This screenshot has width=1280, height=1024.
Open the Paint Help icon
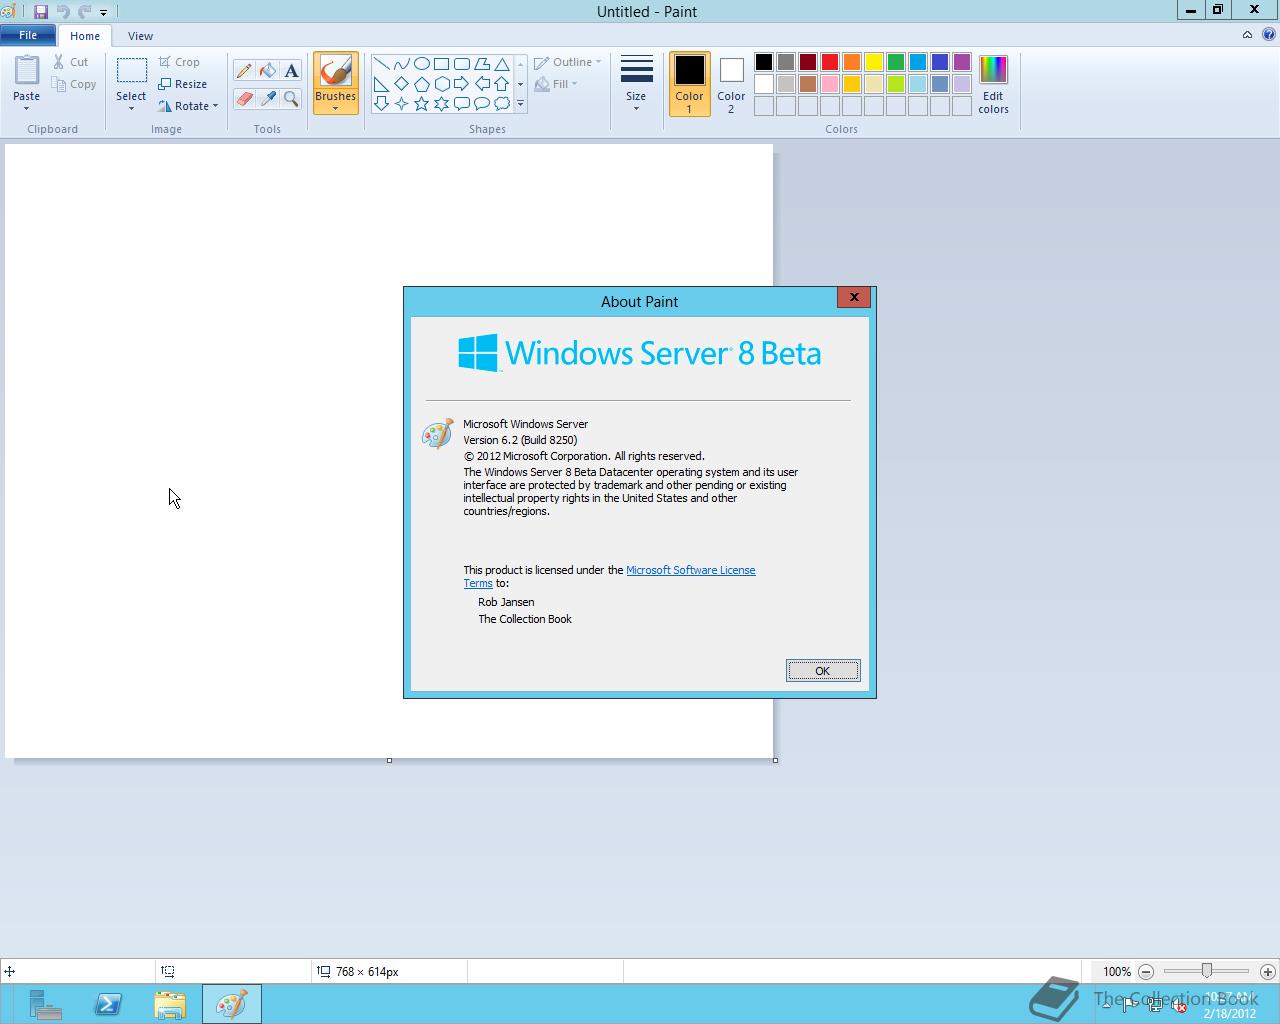(1268, 34)
